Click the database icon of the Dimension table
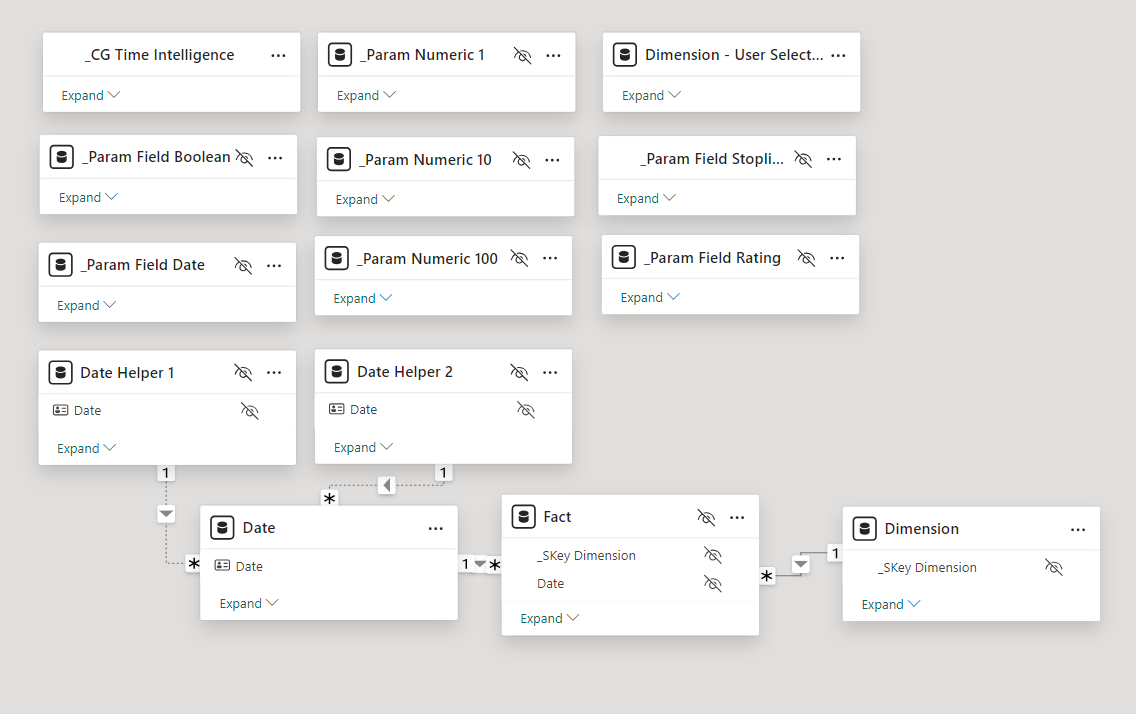The width and height of the screenshot is (1136, 714). (x=864, y=529)
